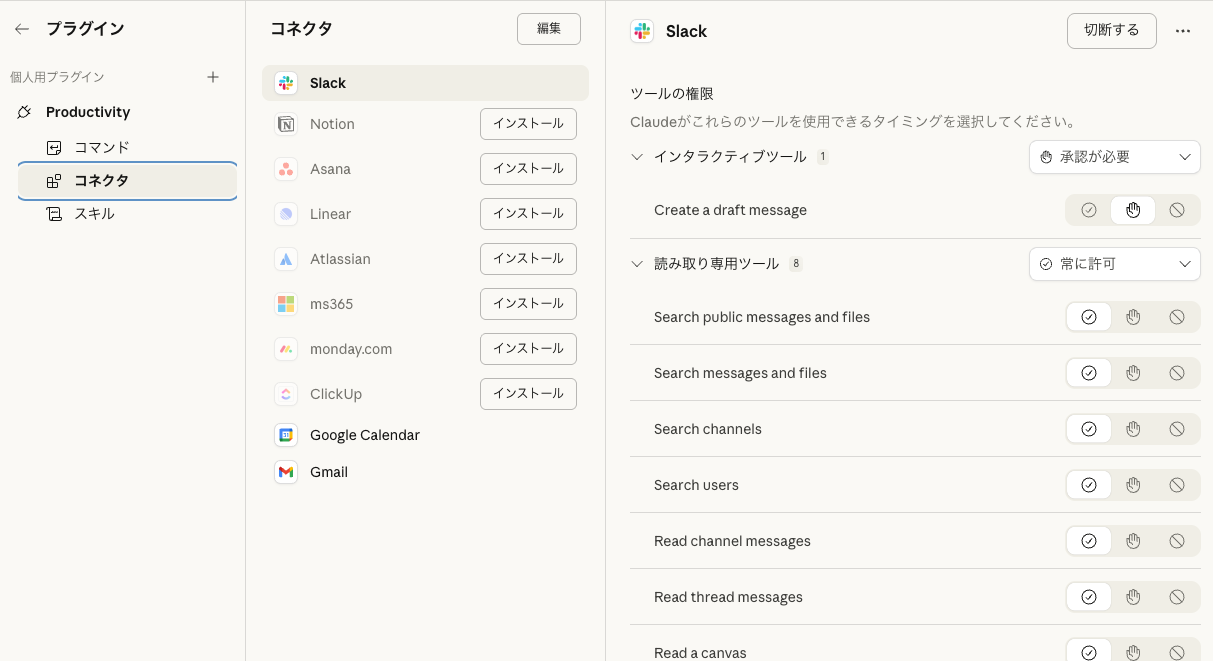The image size is (1213, 661).
Task: Open the 常に許可 permission dropdown
Action: click(1114, 264)
